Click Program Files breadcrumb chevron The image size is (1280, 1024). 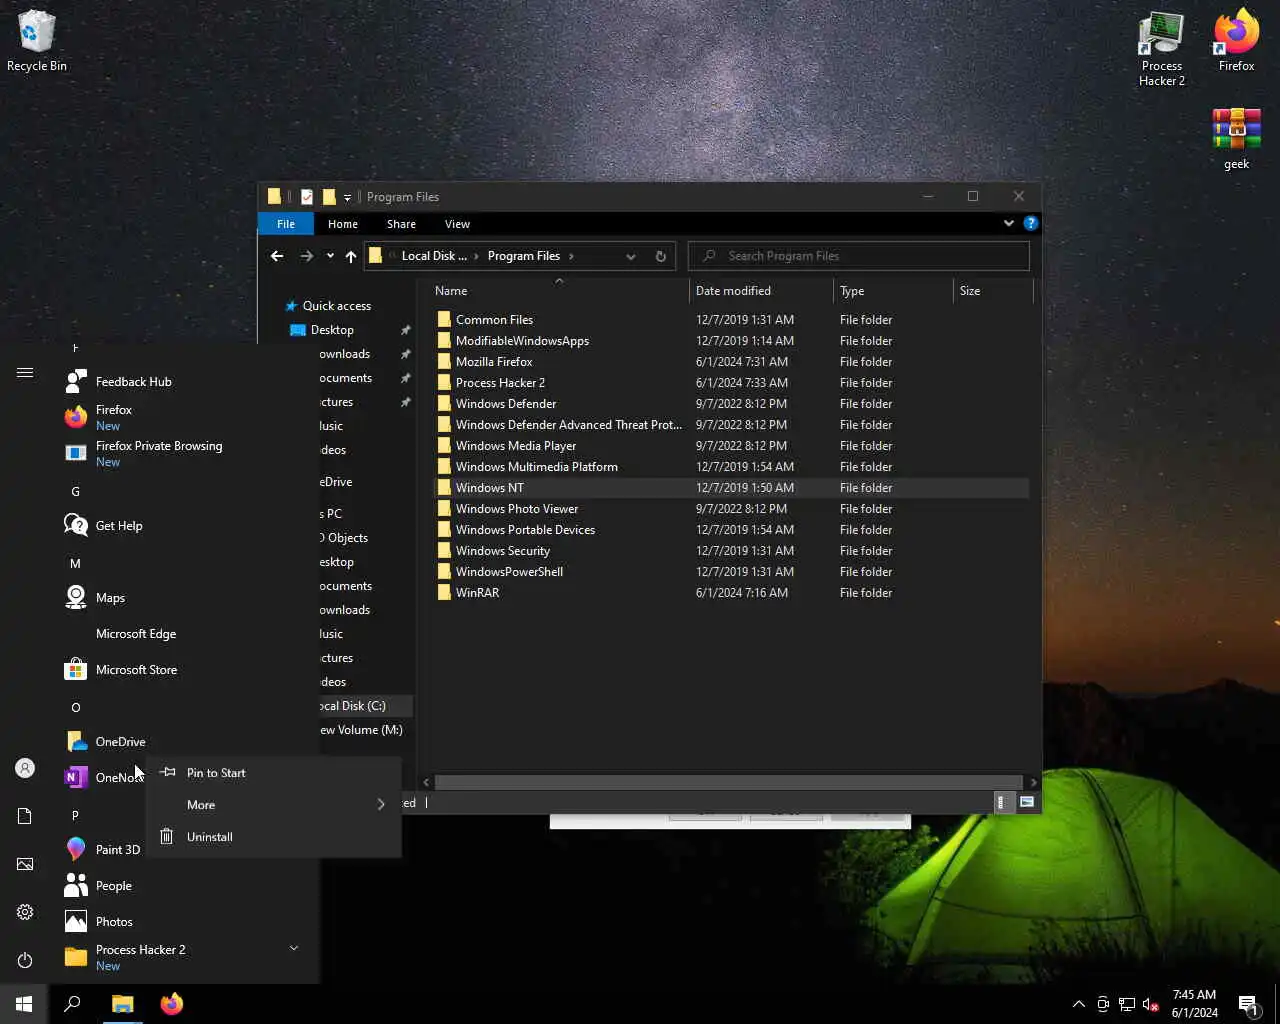pyautogui.click(x=571, y=256)
